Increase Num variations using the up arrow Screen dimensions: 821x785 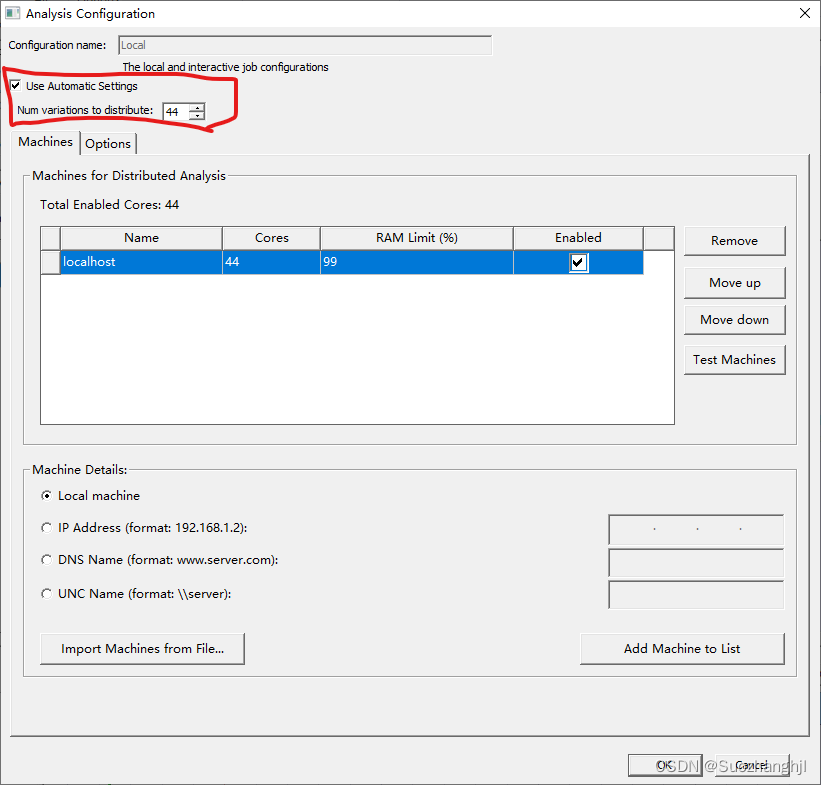click(196, 107)
